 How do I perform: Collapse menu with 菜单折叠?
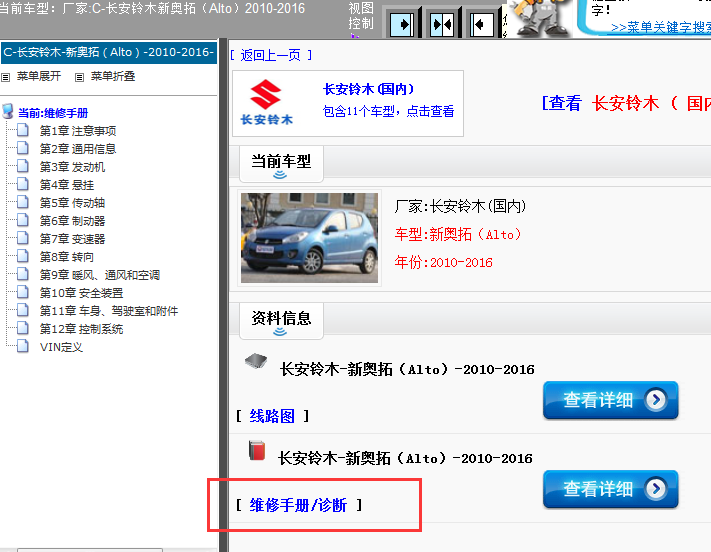pyautogui.click(x=113, y=76)
